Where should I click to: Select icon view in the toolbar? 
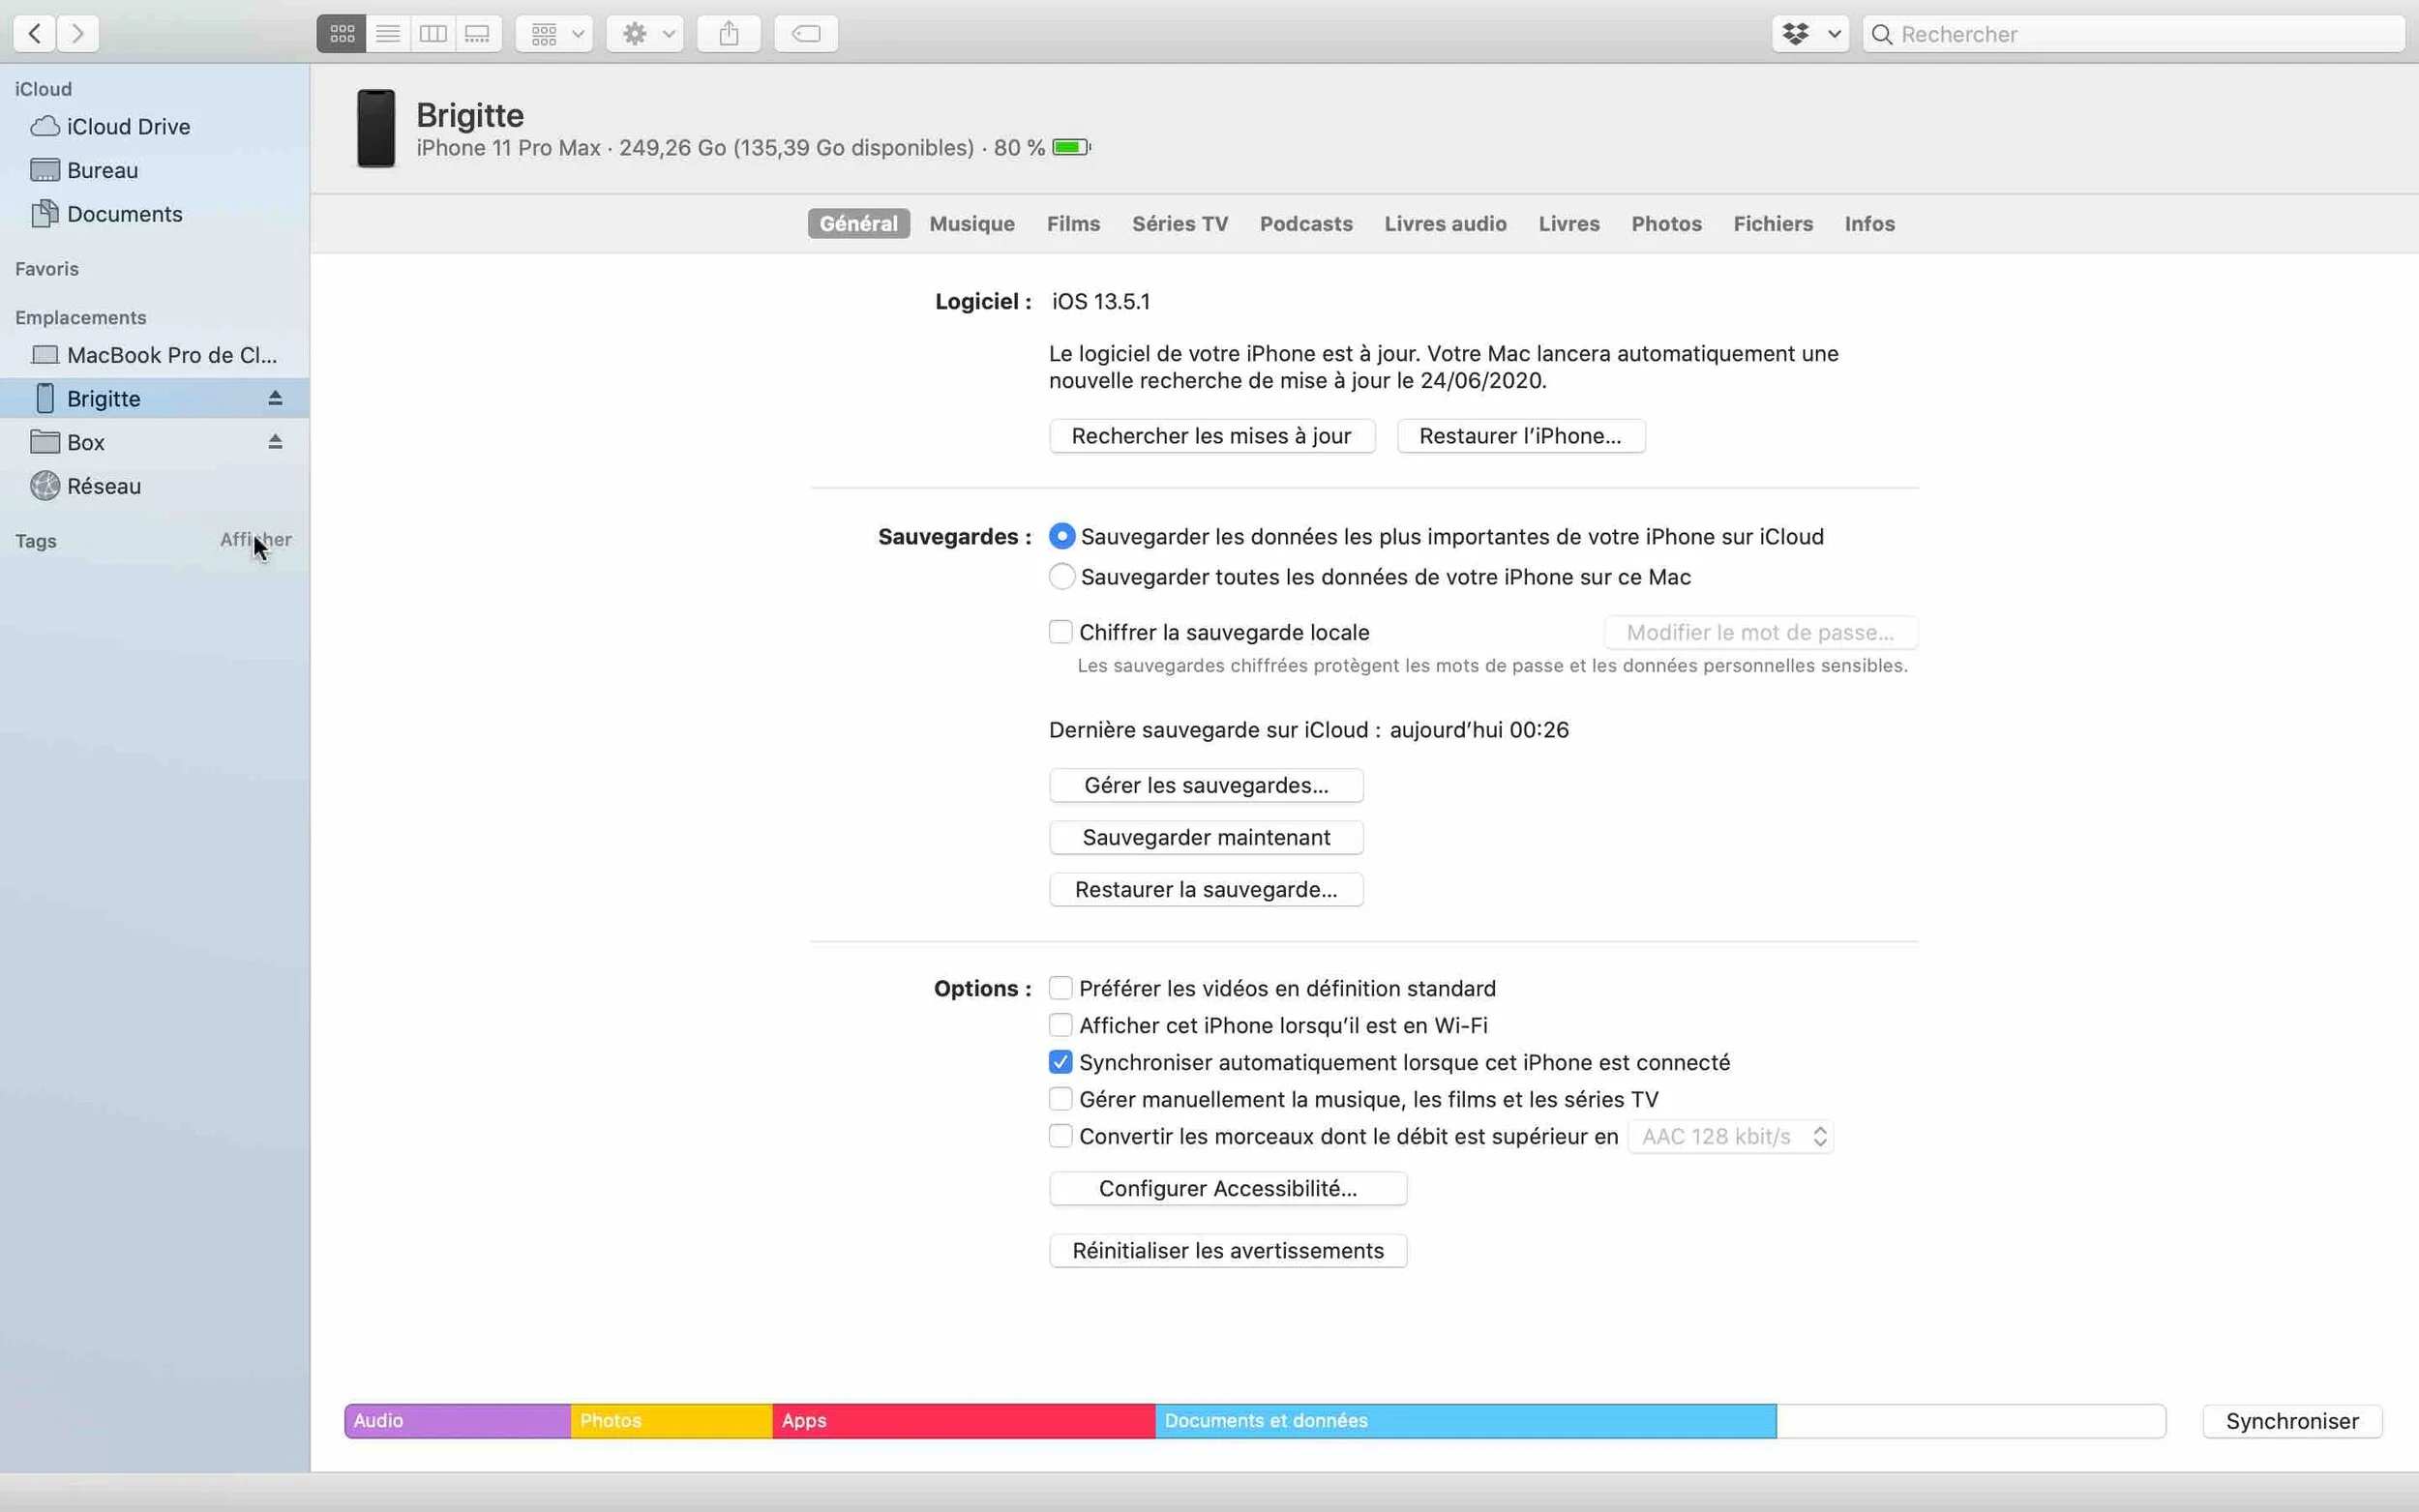tap(341, 33)
